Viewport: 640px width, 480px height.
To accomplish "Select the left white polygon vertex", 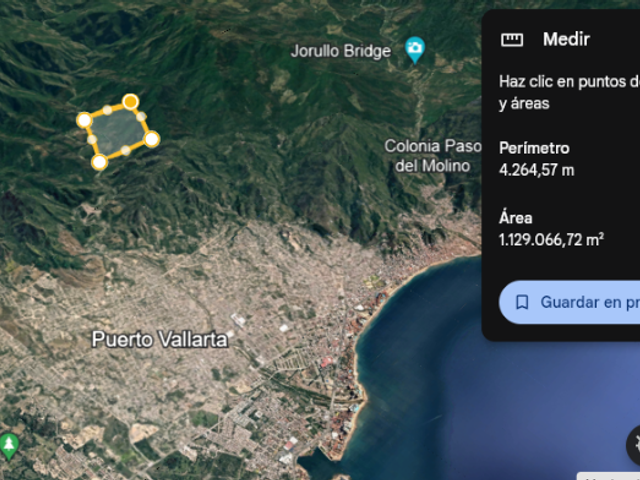I will (84, 120).
